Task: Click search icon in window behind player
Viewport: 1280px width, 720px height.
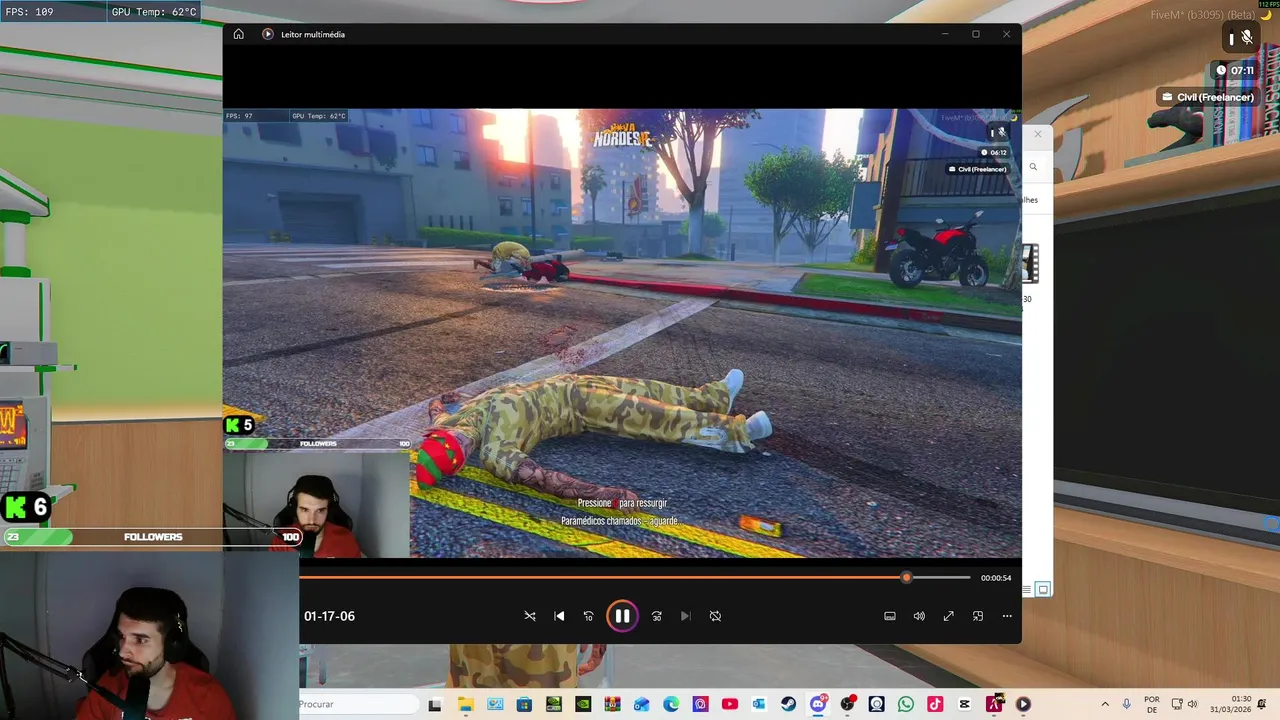Action: 1033,167
